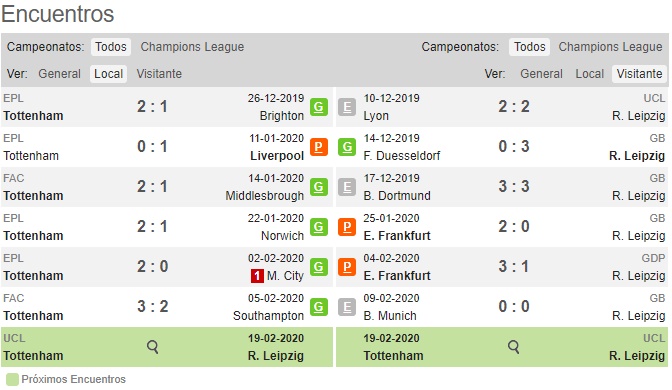Click gray E badge for B. Munich match

(347, 307)
